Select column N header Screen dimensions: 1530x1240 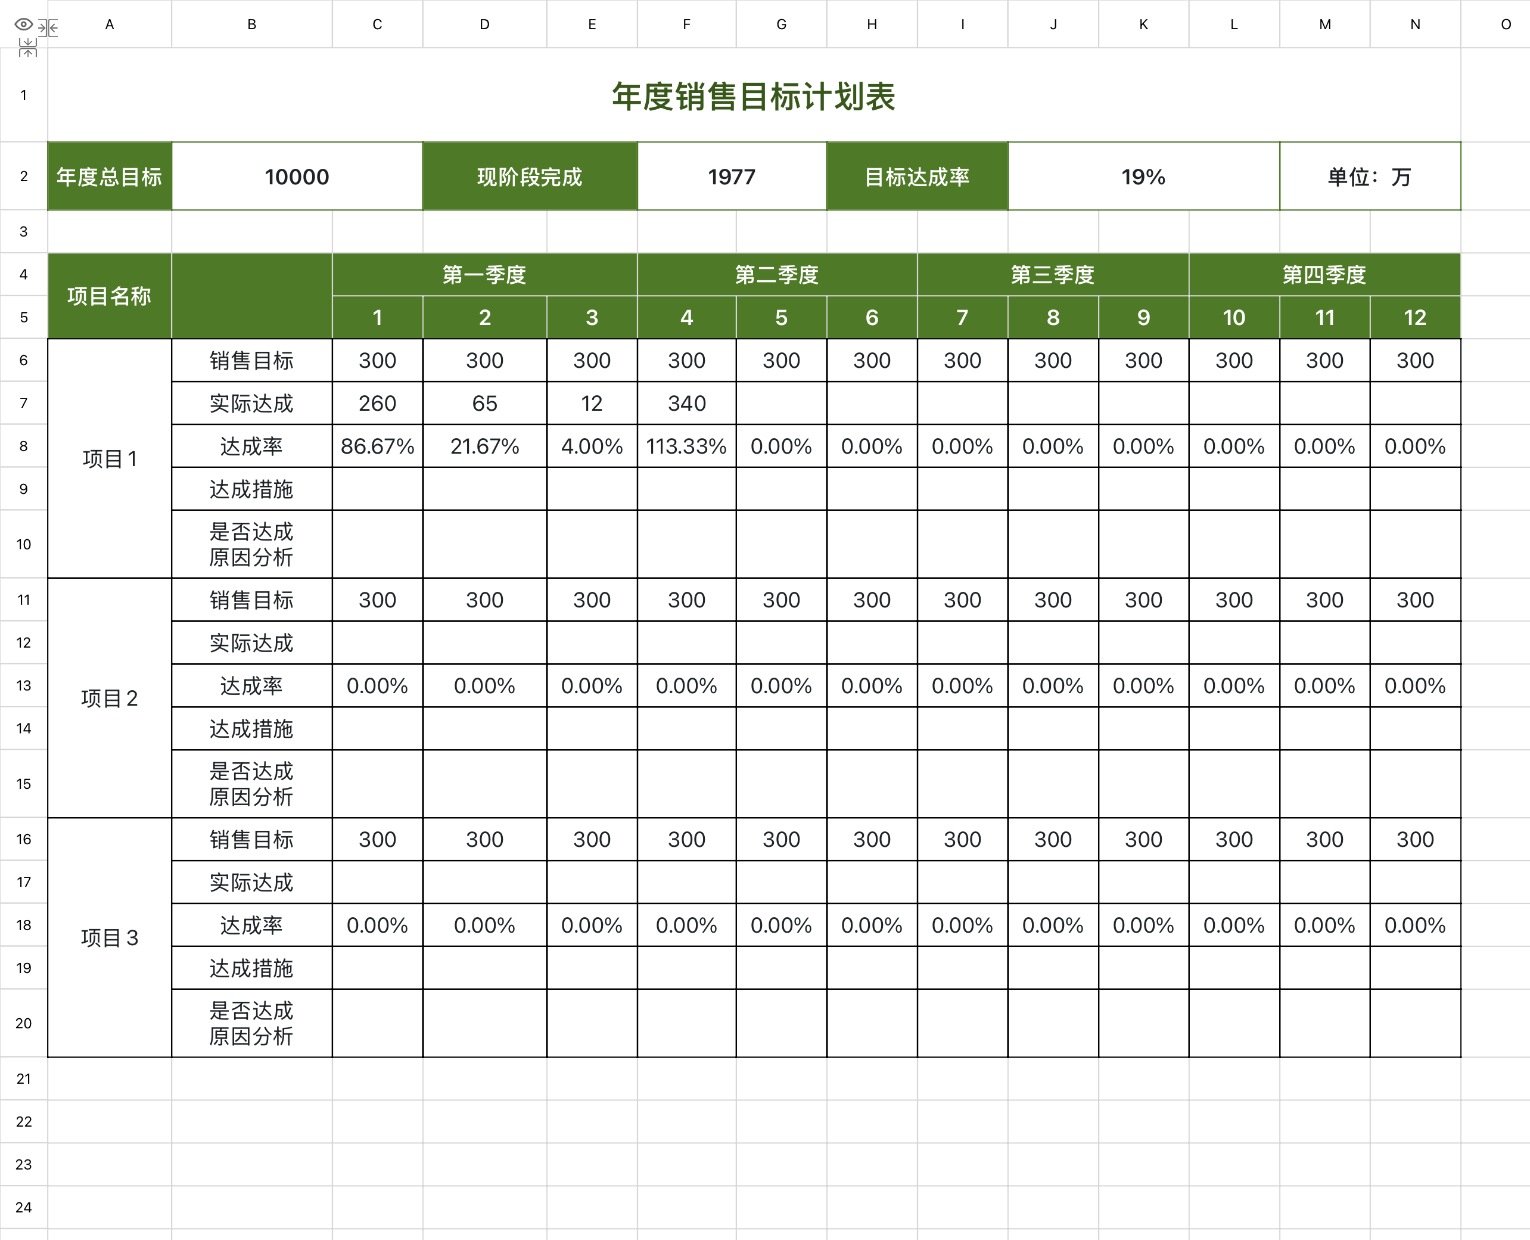[x=1415, y=24]
